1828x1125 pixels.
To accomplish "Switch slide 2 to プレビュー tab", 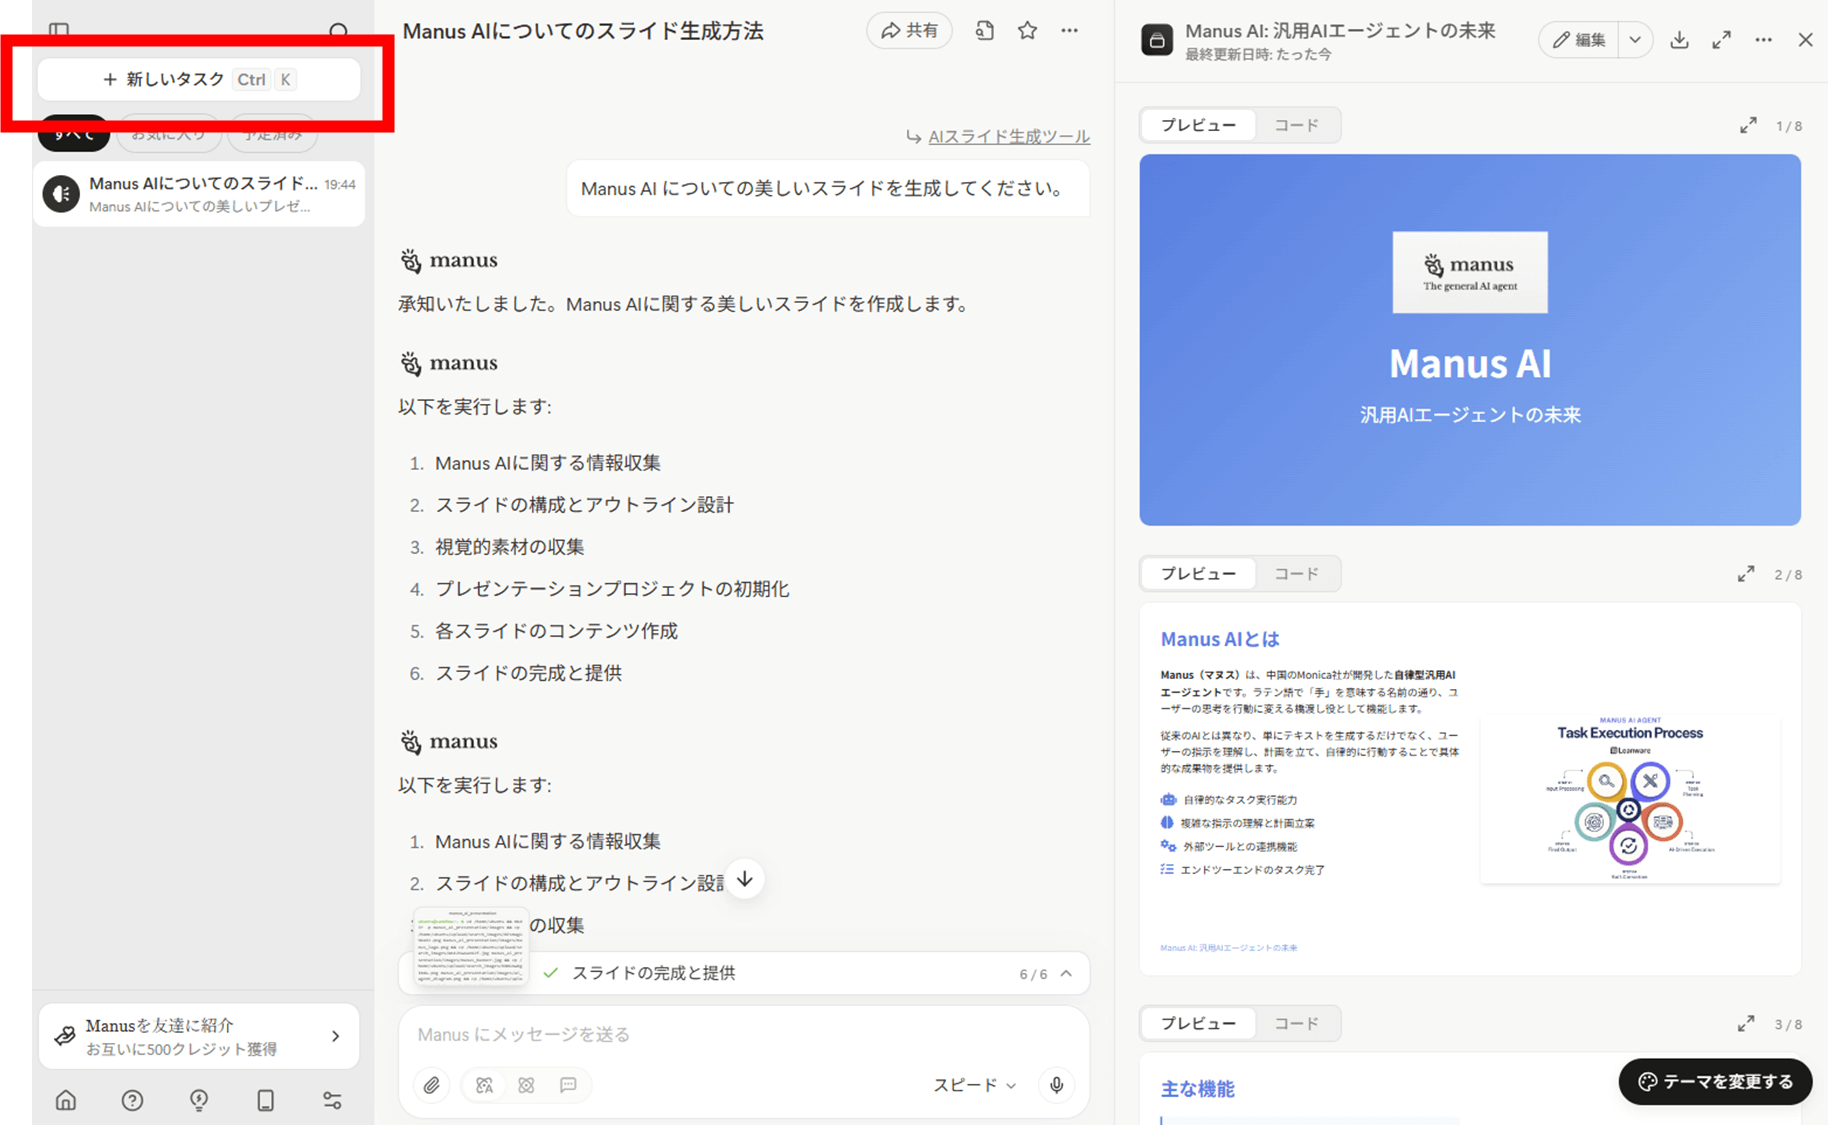I will tap(1198, 574).
